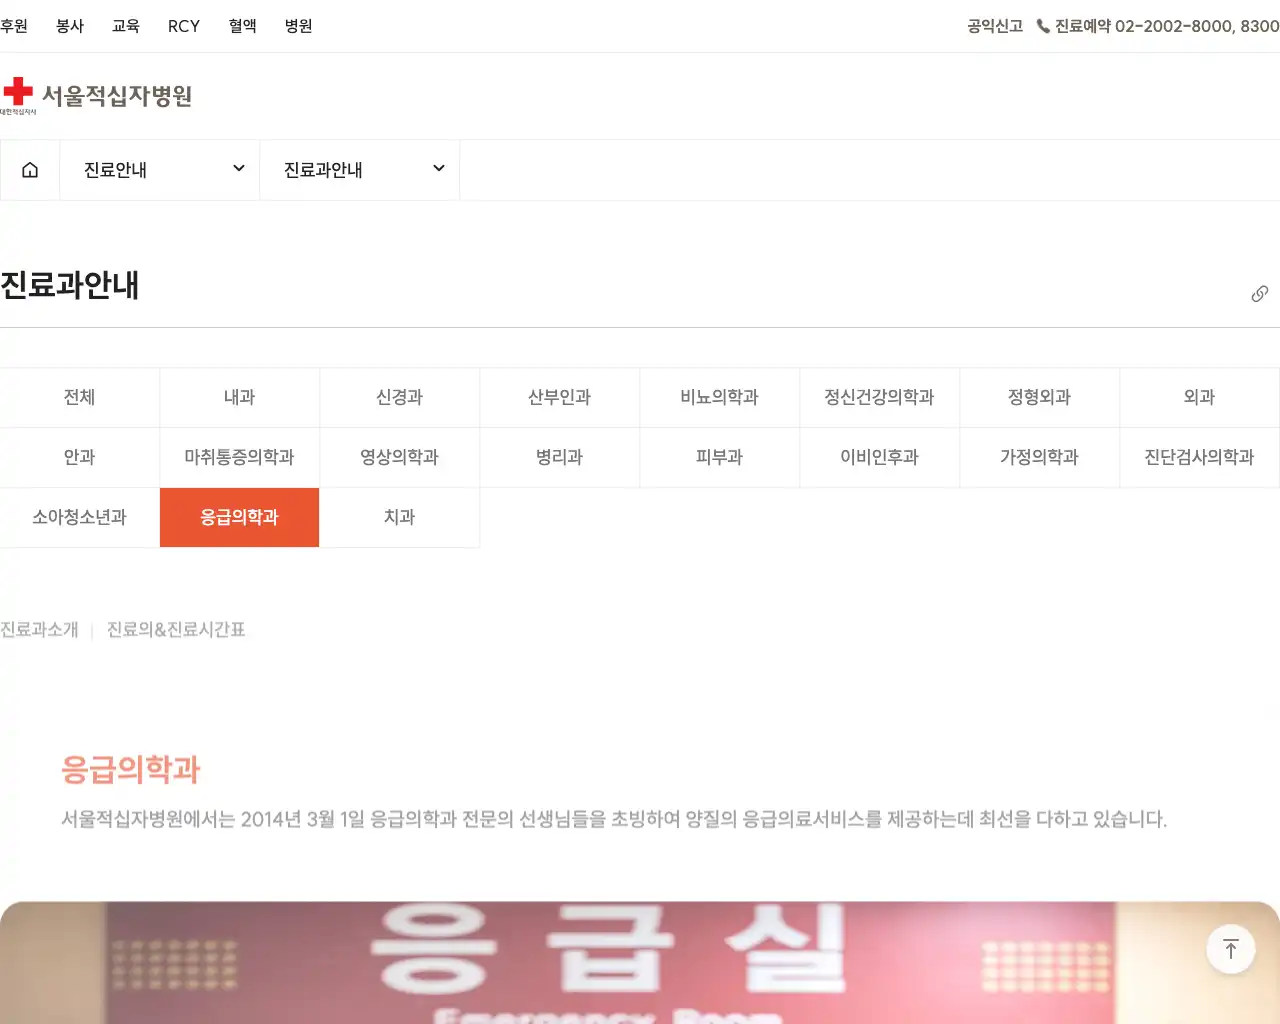This screenshot has height=1024, width=1280.
Task: Open the 병원 menu
Action: coord(298,26)
